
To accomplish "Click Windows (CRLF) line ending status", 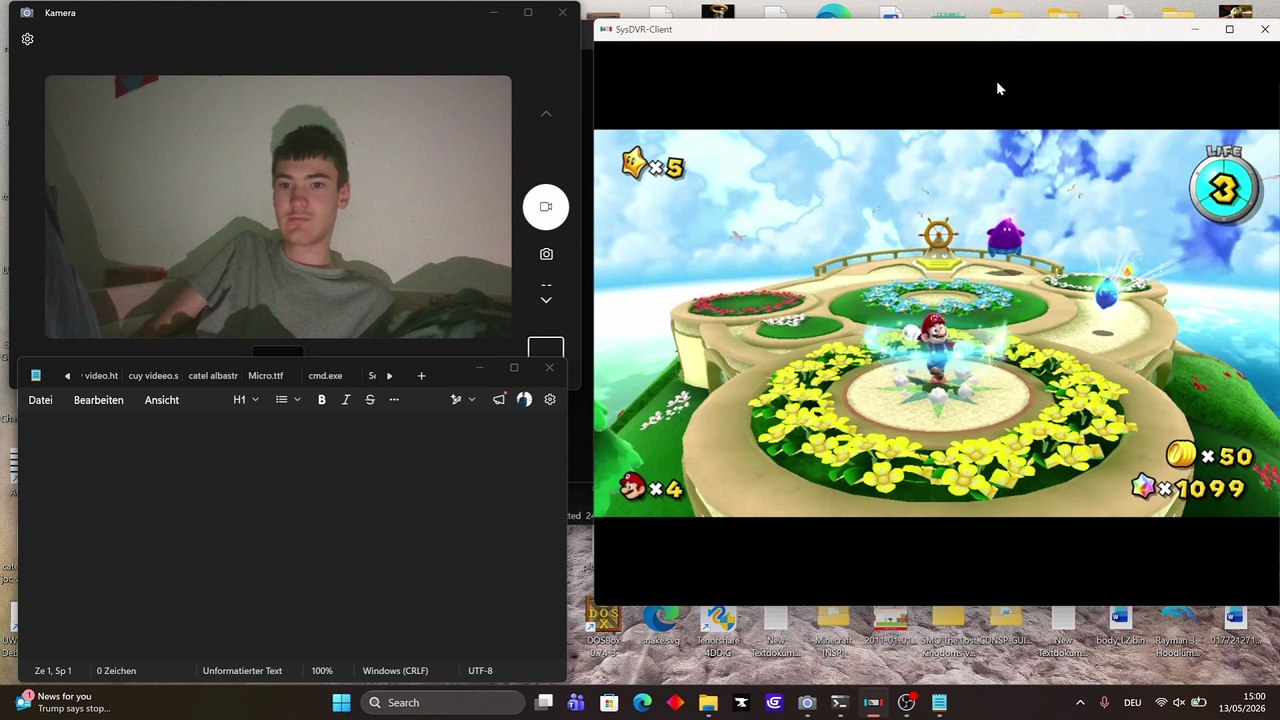I will click(x=395, y=671).
